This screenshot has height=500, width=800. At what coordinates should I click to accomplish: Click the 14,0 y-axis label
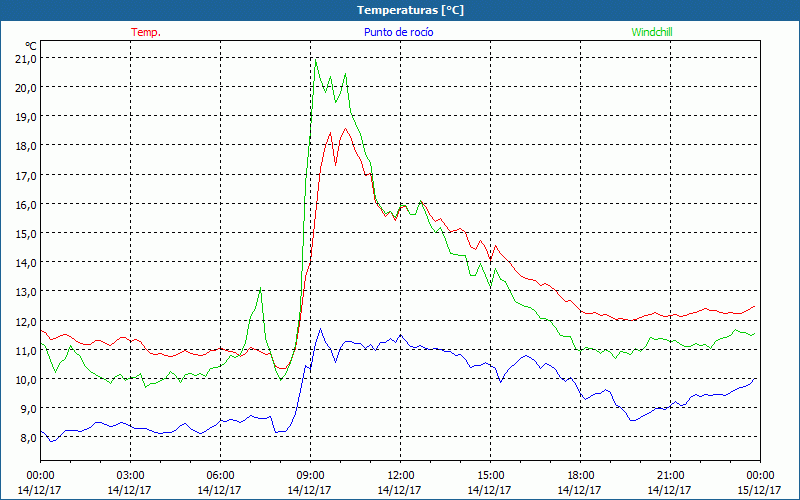click(x=27, y=262)
